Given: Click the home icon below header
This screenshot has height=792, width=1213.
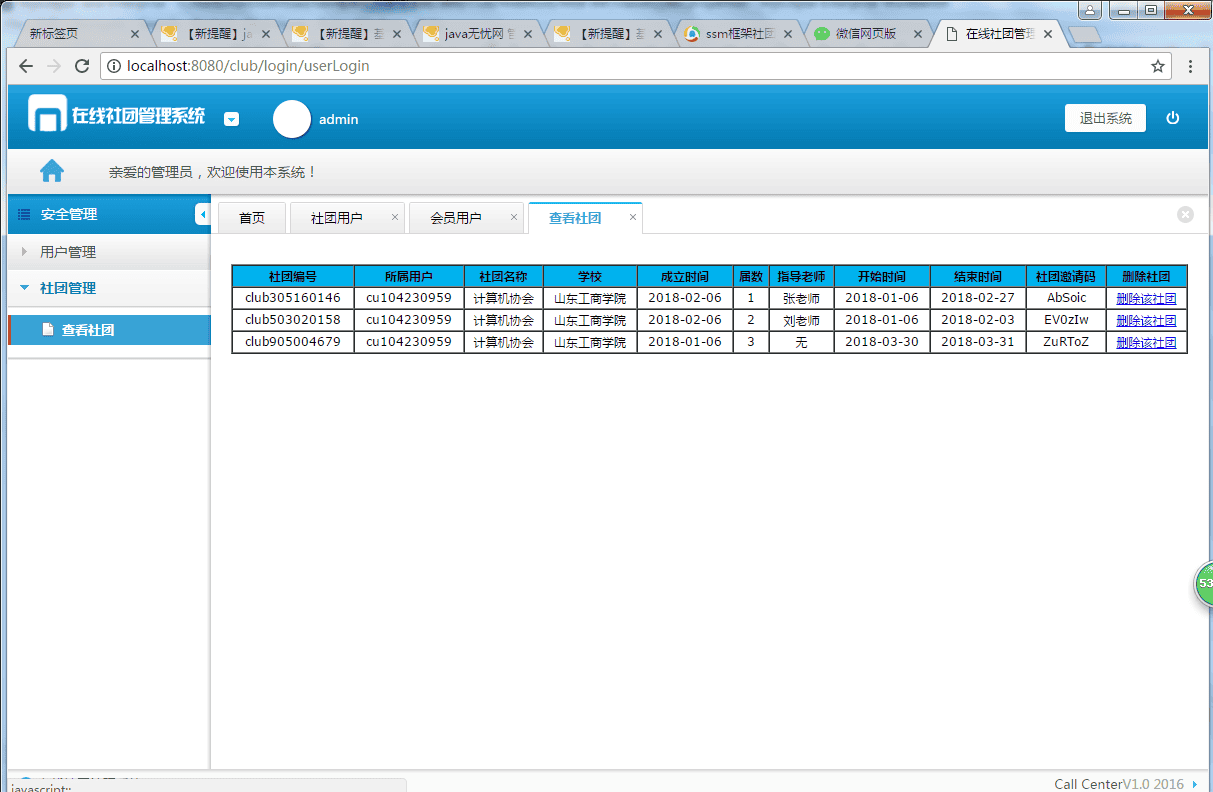Looking at the screenshot, I should click(x=52, y=171).
